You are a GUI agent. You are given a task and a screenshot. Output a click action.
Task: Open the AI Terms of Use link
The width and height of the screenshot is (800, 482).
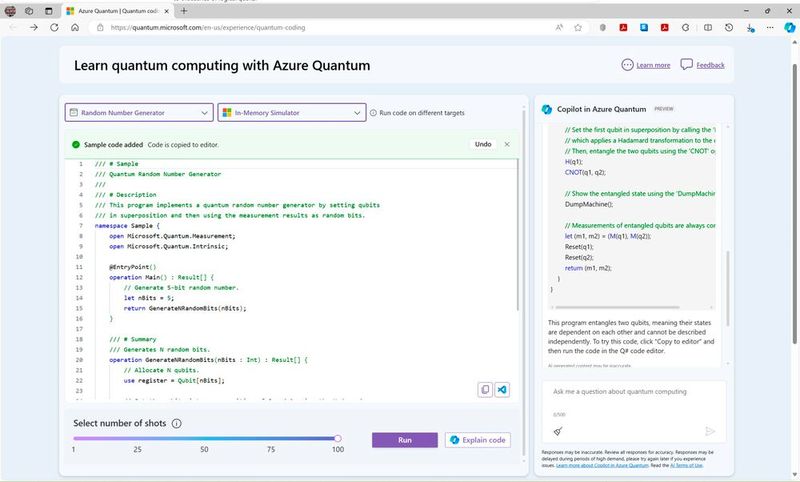pyautogui.click(x=686, y=465)
